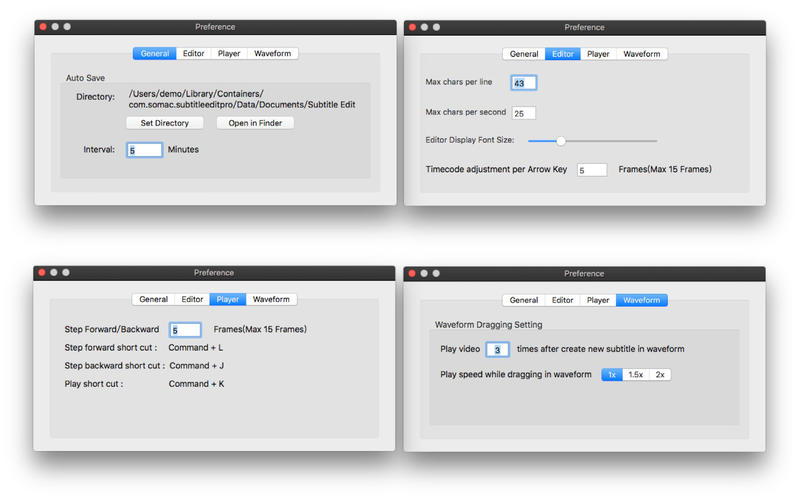The height and width of the screenshot is (500, 800).
Task: Click the Command + J shortcut text
Action: [x=196, y=366]
